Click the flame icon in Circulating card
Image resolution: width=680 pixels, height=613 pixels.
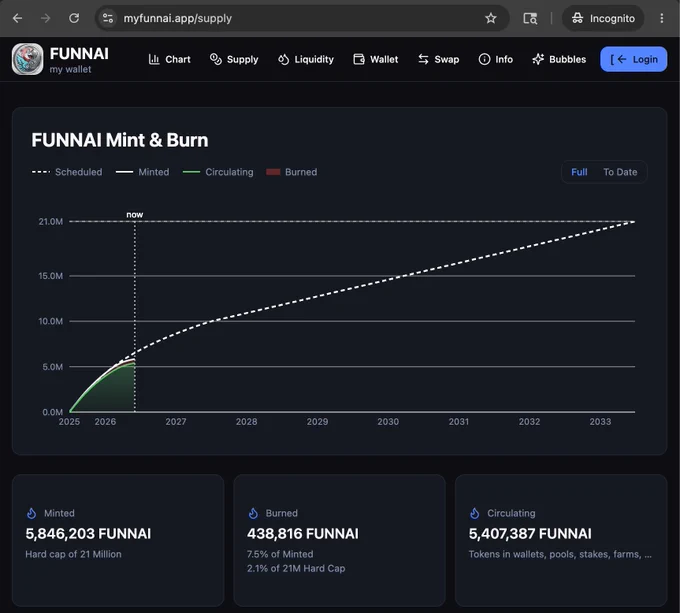(475, 513)
